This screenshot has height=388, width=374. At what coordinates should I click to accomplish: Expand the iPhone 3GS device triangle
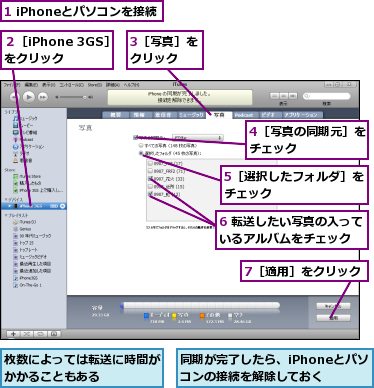click(10, 206)
